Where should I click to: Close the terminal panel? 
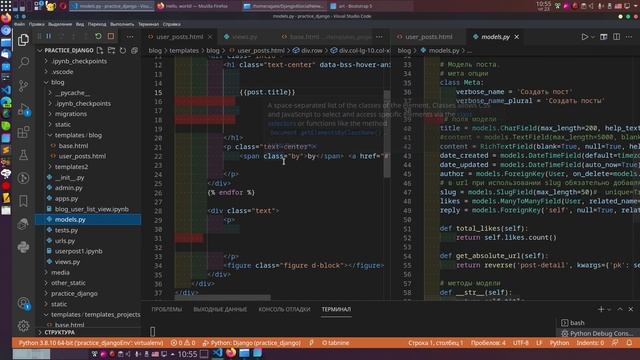(631, 309)
